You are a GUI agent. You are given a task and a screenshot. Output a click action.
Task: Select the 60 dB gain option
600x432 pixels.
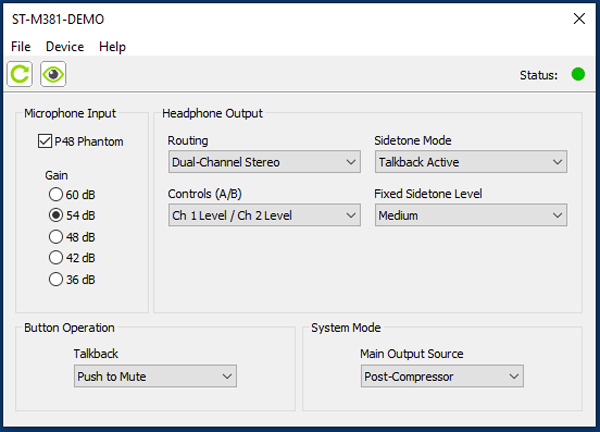56,193
